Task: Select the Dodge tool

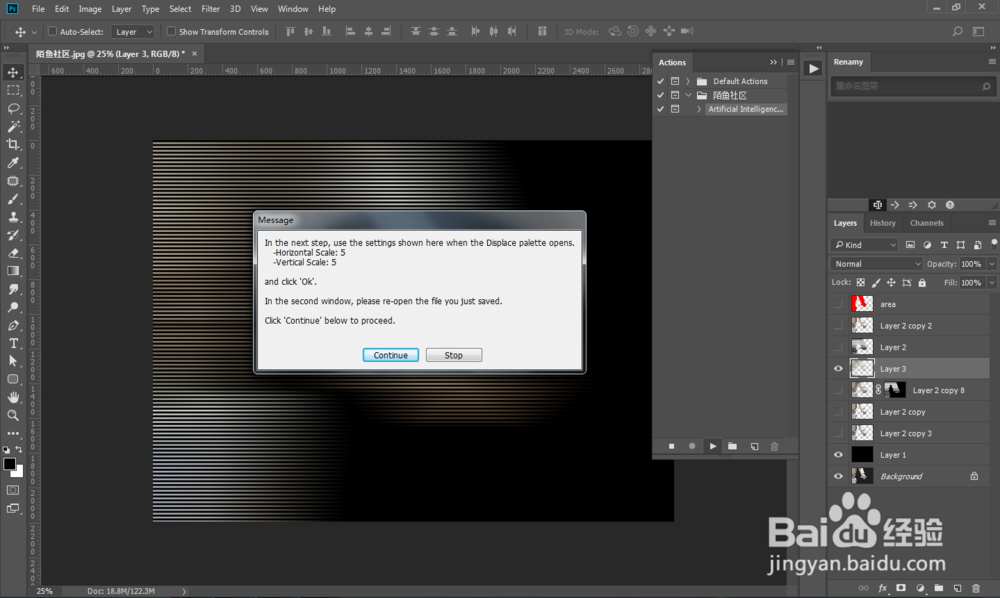Action: (x=13, y=307)
